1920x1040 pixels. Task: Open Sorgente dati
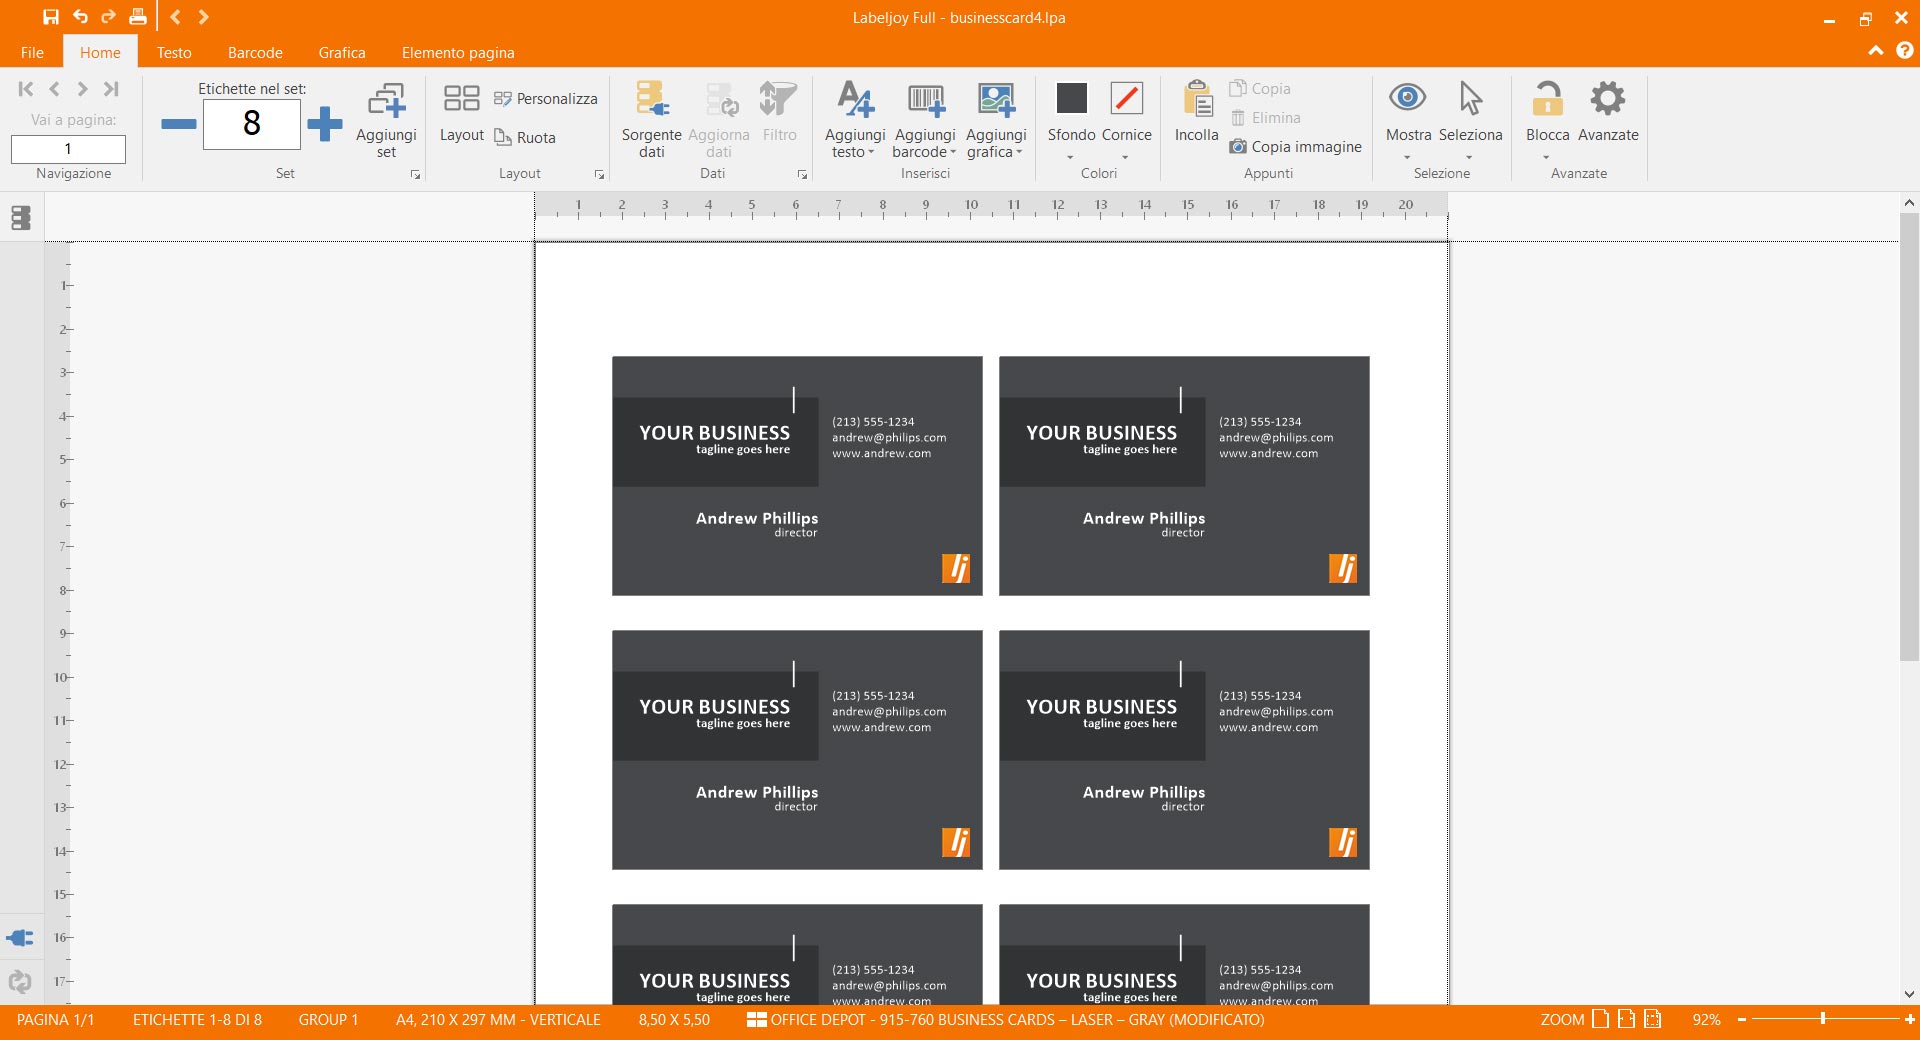pos(651,120)
